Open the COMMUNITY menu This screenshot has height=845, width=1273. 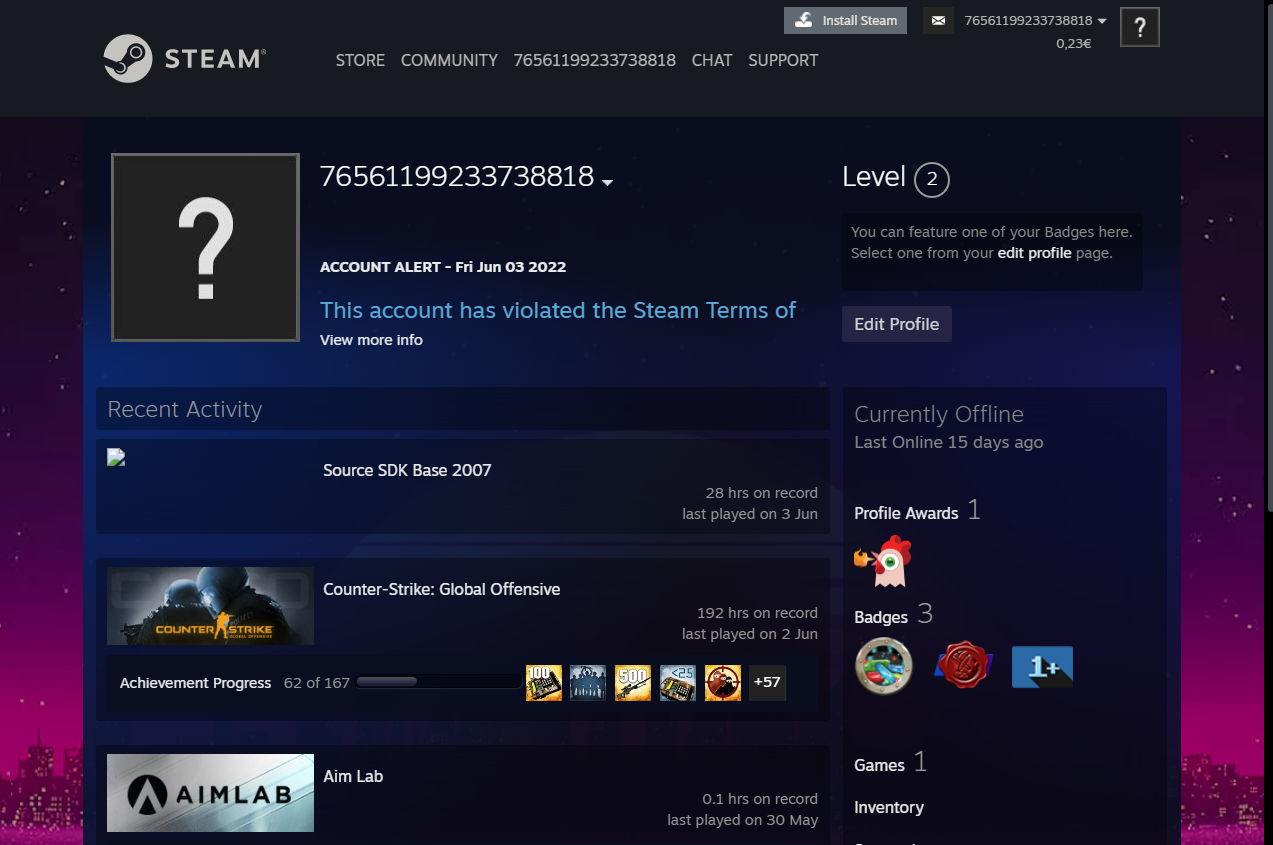[449, 60]
